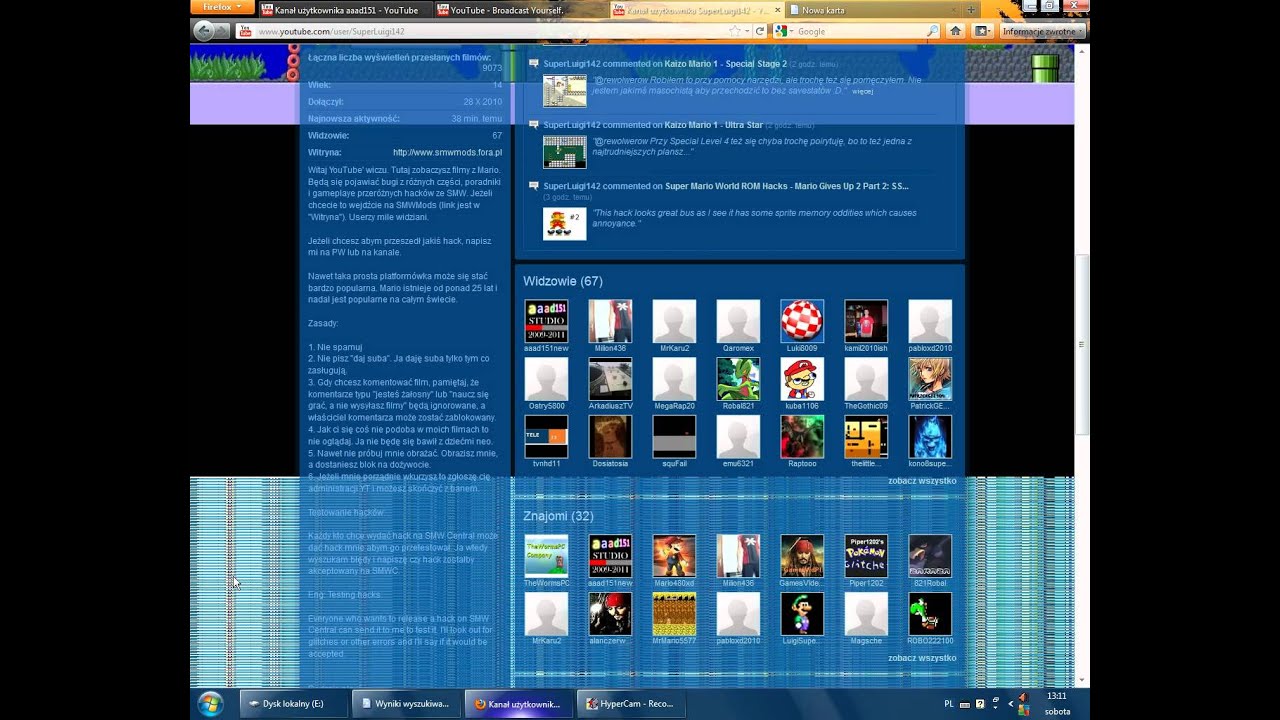Viewport: 1280px width, 720px height.
Task: Open Mario Gives Up 2 video thumbnail
Action: point(564,224)
